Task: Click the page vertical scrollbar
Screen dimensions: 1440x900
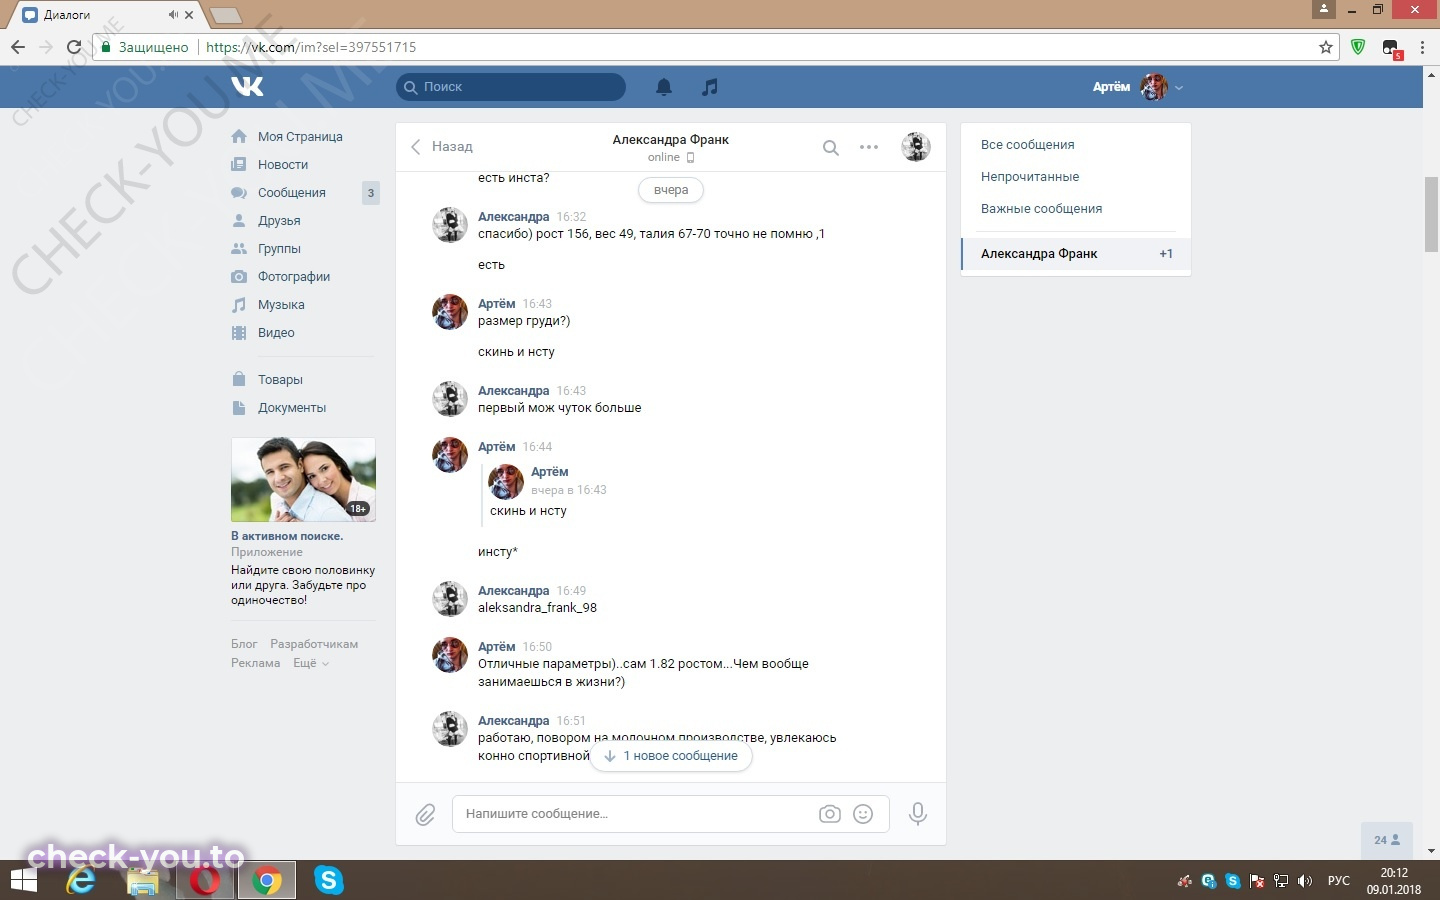Action: tap(1432, 215)
